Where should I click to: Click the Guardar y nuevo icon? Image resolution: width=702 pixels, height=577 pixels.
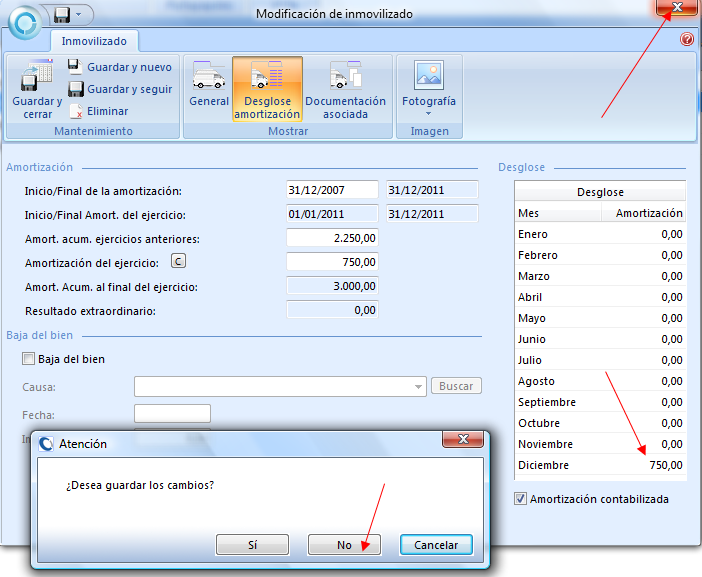point(75,67)
